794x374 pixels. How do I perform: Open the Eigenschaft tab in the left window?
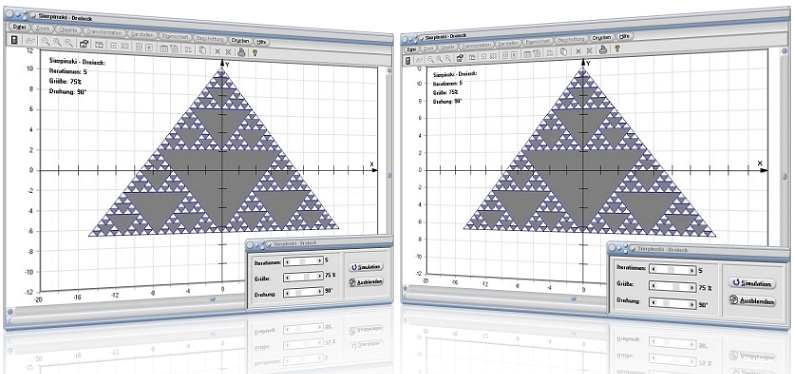click(x=175, y=36)
